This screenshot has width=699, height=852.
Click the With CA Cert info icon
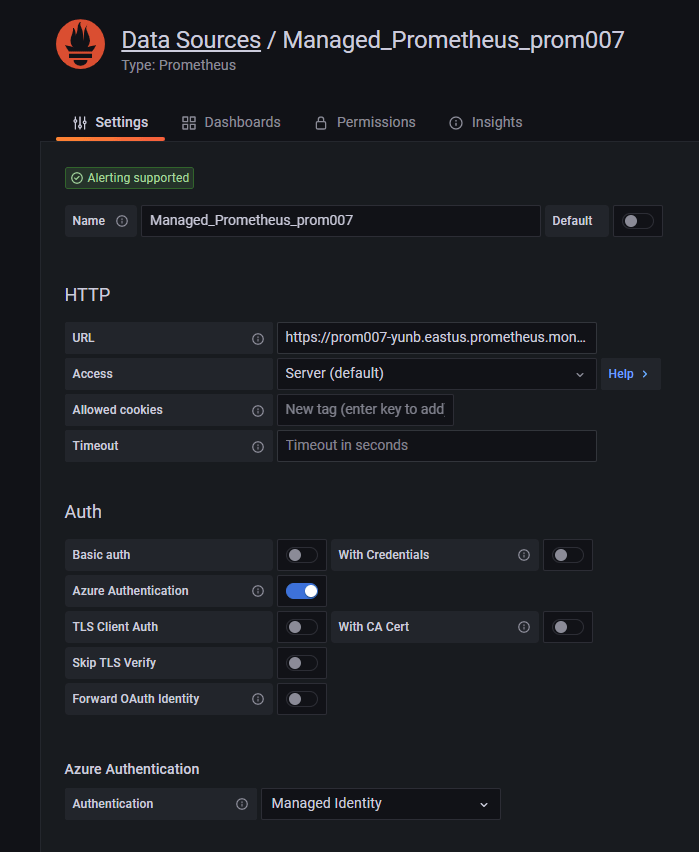(x=524, y=627)
